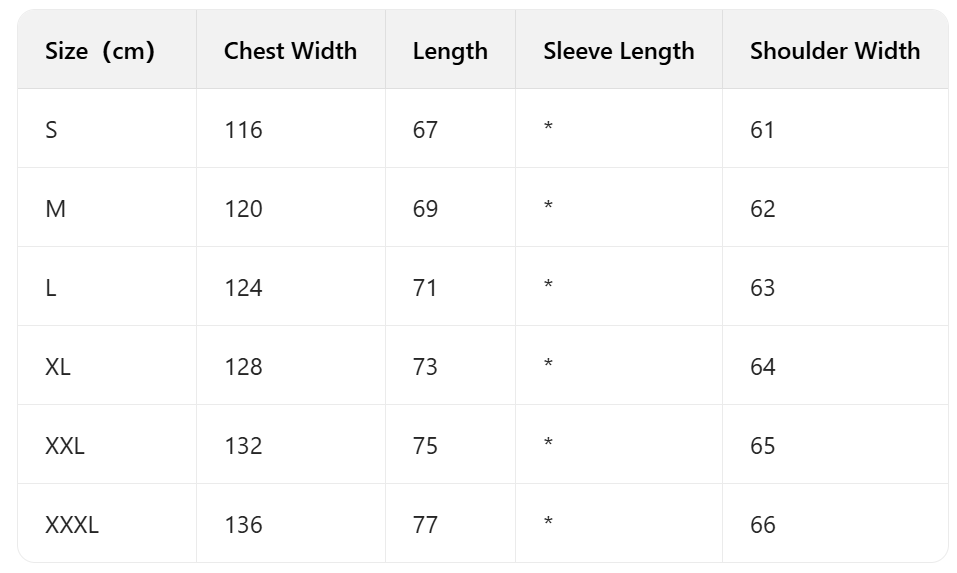The height and width of the screenshot is (573, 957).
Task: Click the sleeve length asterisk for size M
Action: [x=548, y=207]
